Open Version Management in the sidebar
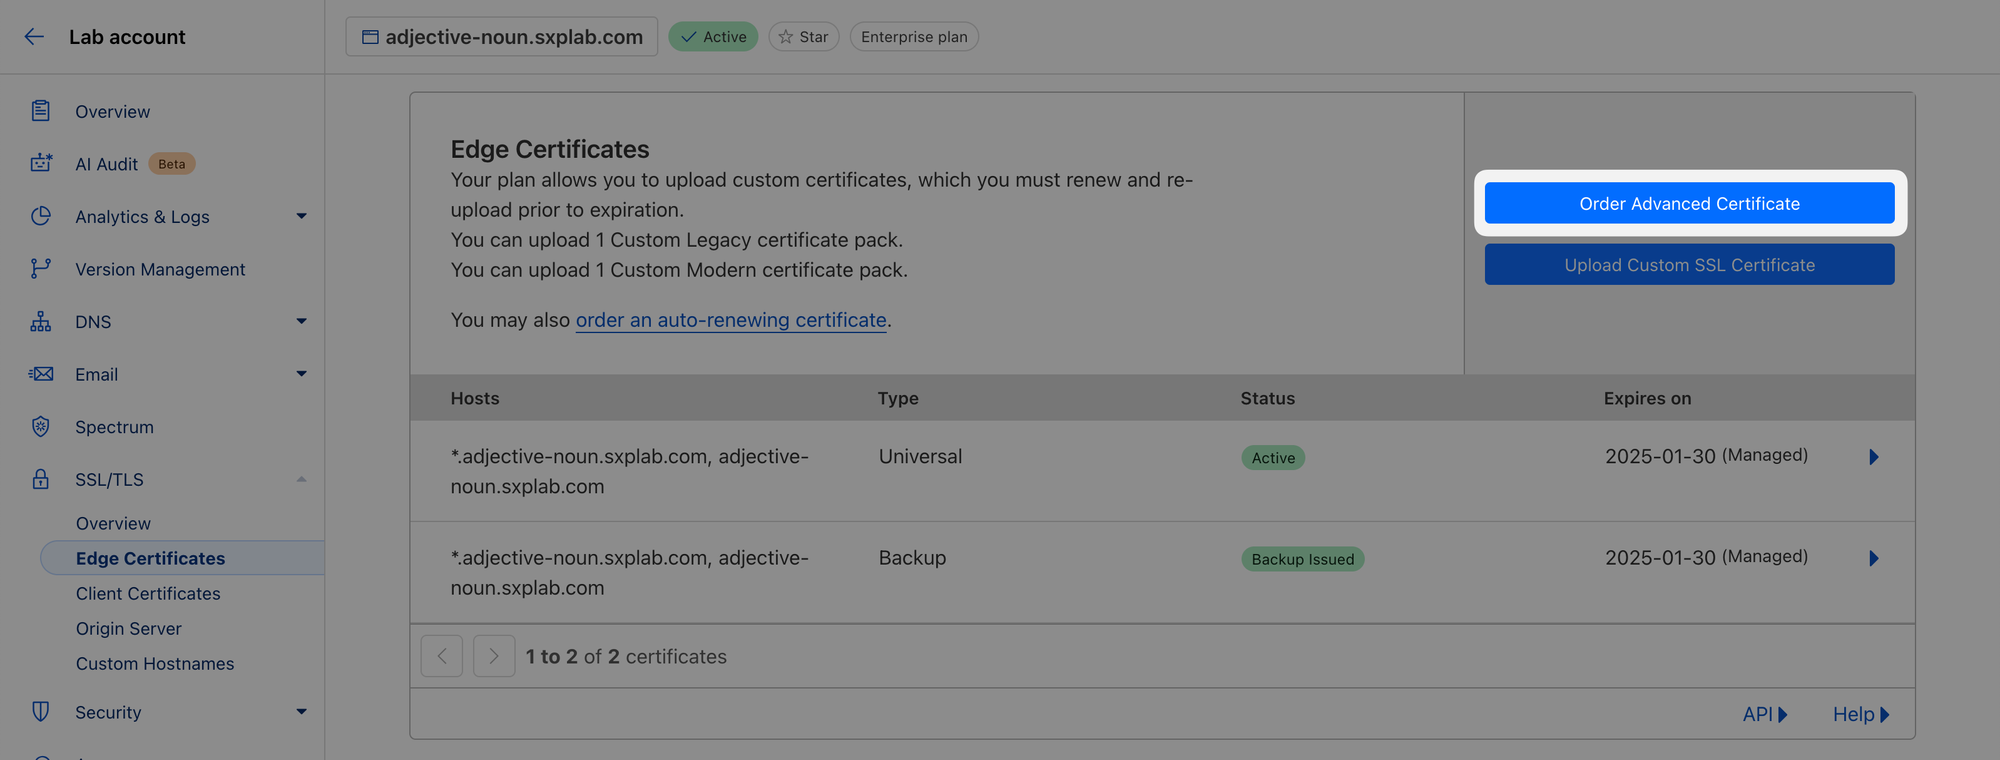 160,269
